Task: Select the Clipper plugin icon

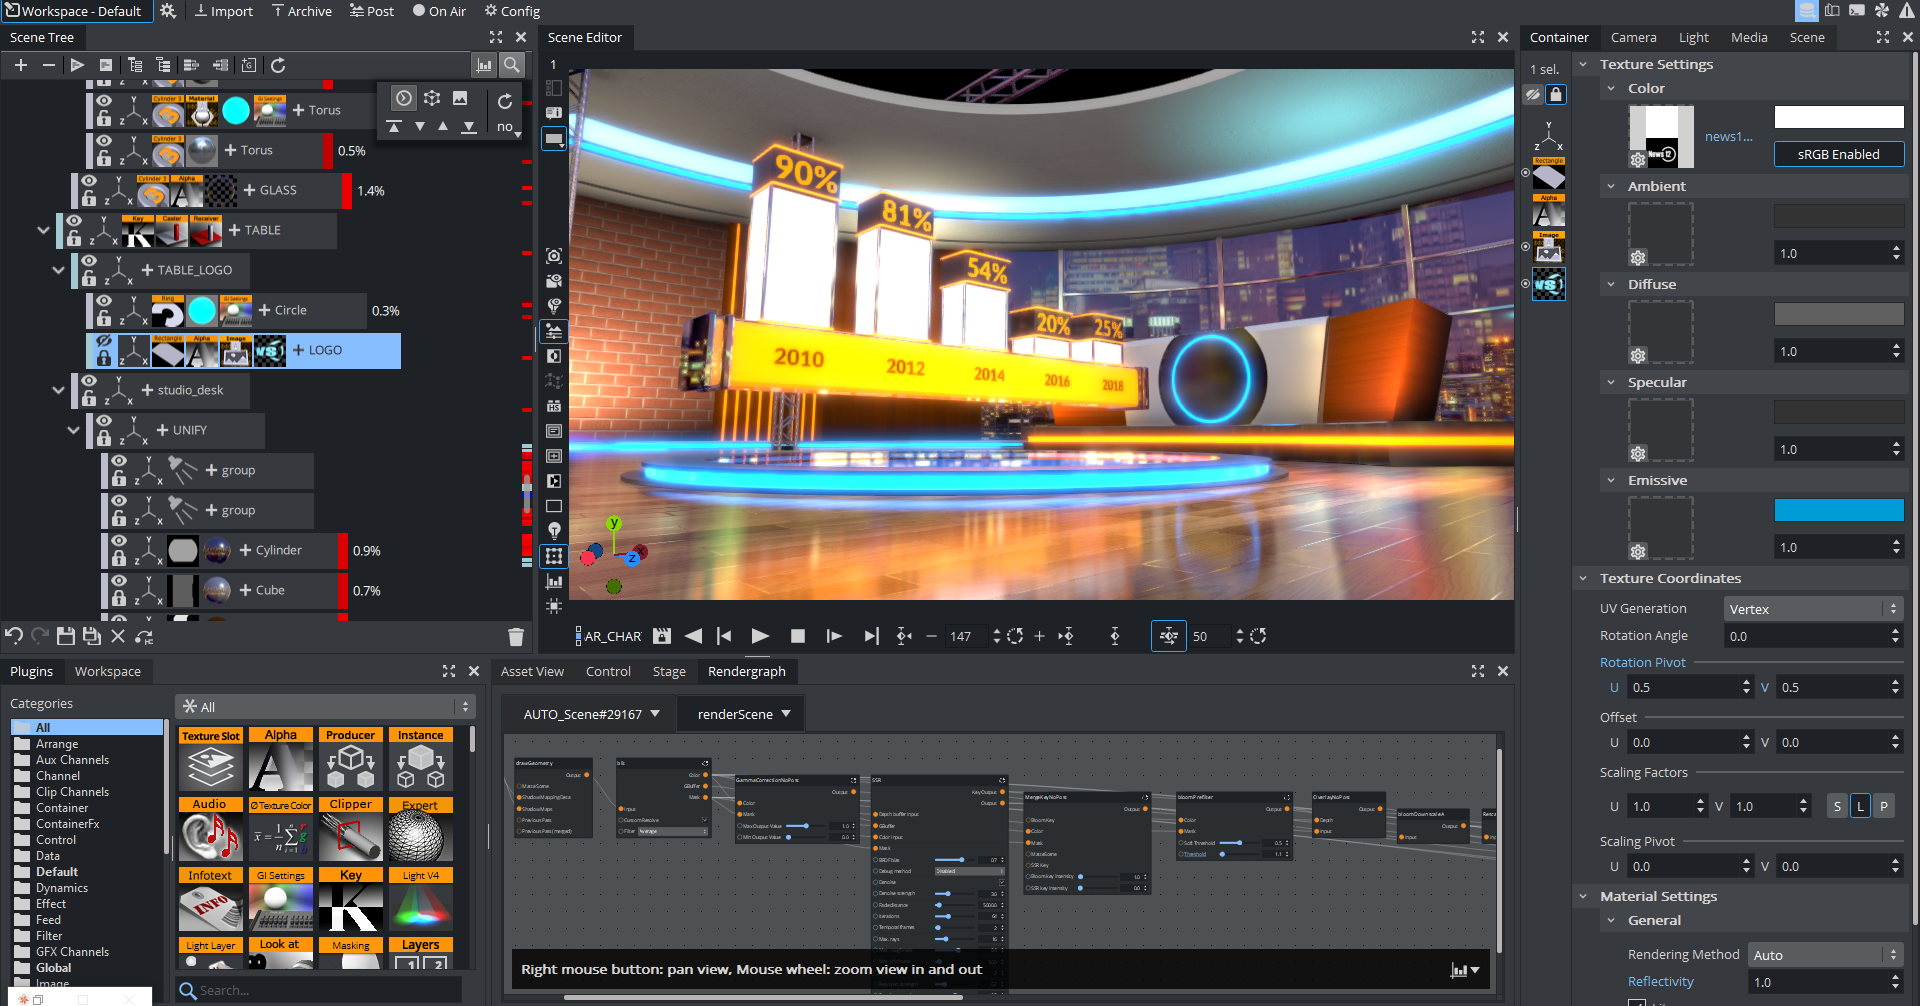Action: (351, 829)
